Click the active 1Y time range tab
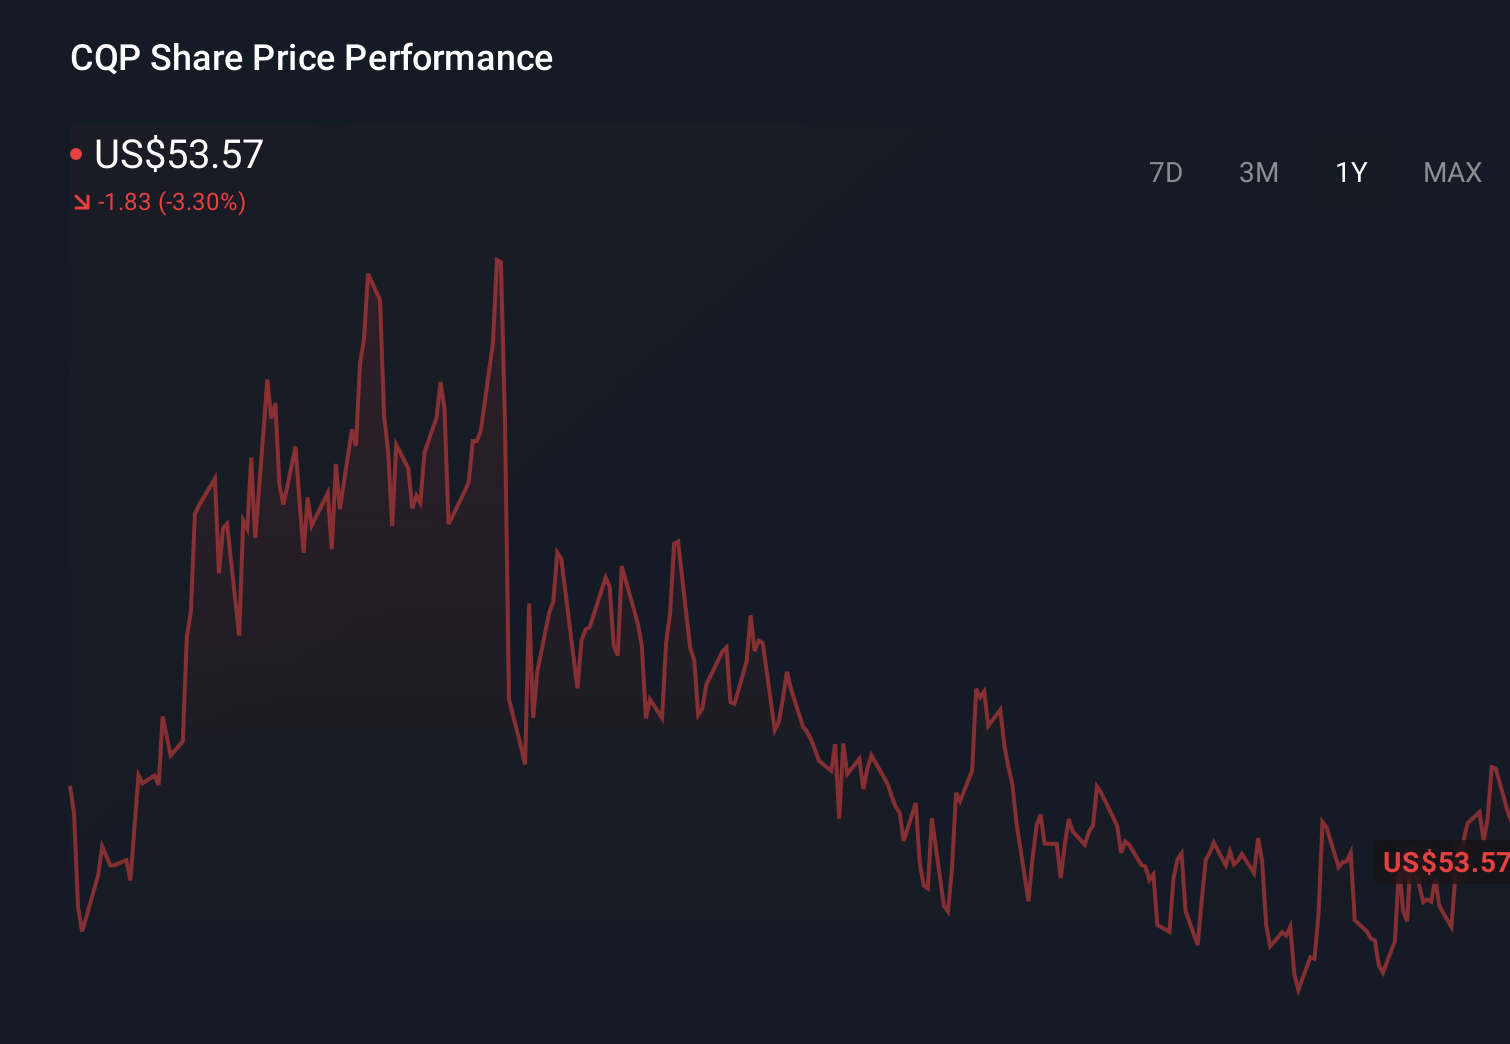This screenshot has width=1510, height=1044. coord(1350,172)
